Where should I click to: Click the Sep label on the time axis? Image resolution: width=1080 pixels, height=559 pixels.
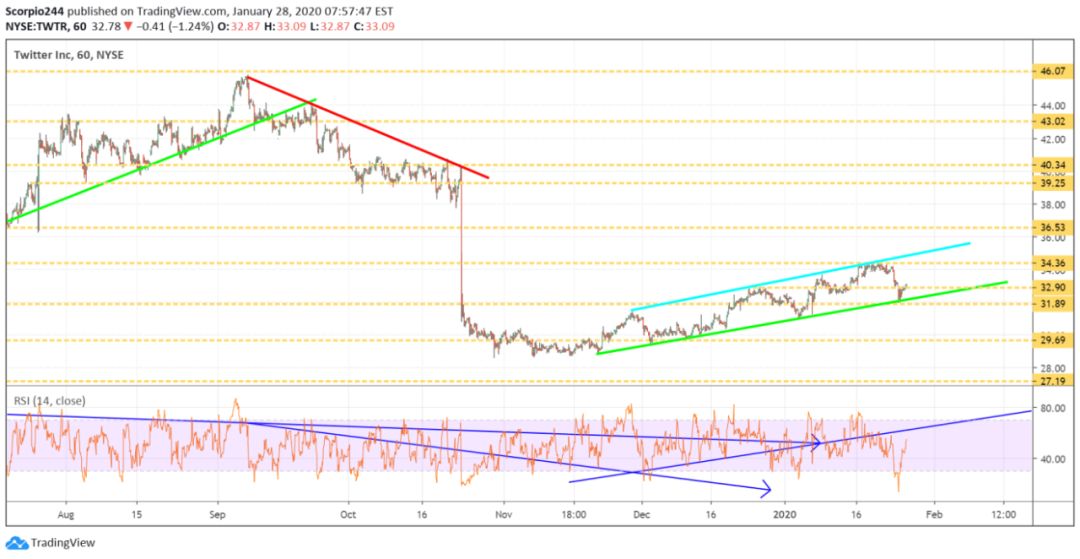(x=218, y=514)
